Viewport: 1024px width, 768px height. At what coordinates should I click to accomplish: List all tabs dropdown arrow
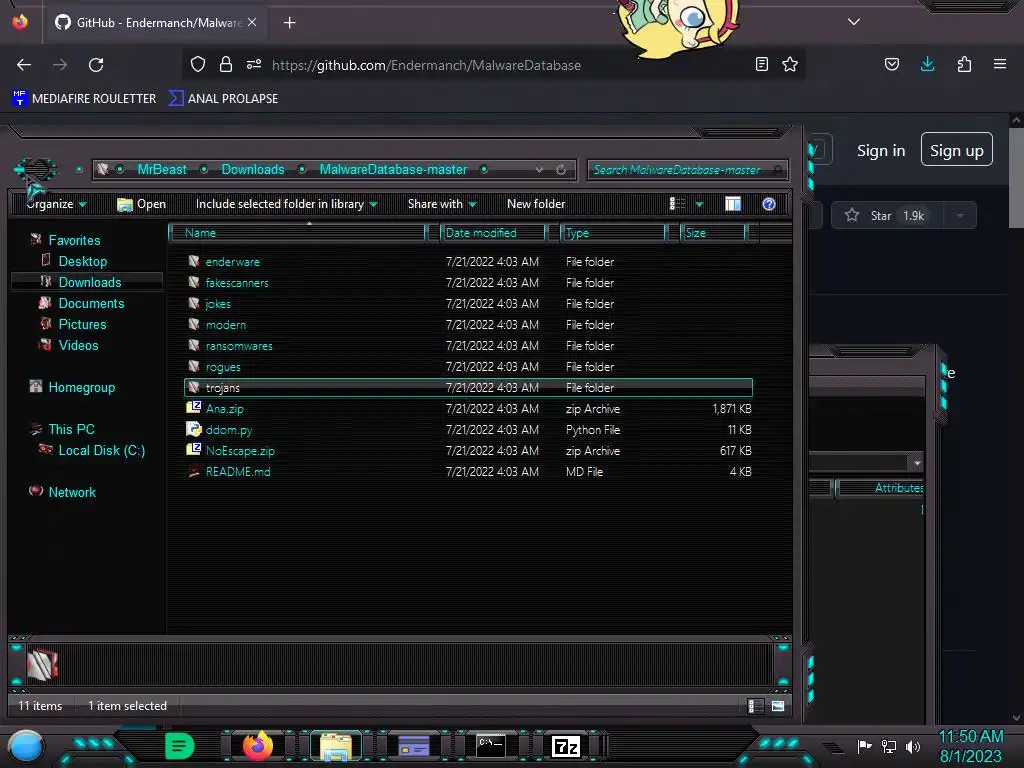click(854, 22)
